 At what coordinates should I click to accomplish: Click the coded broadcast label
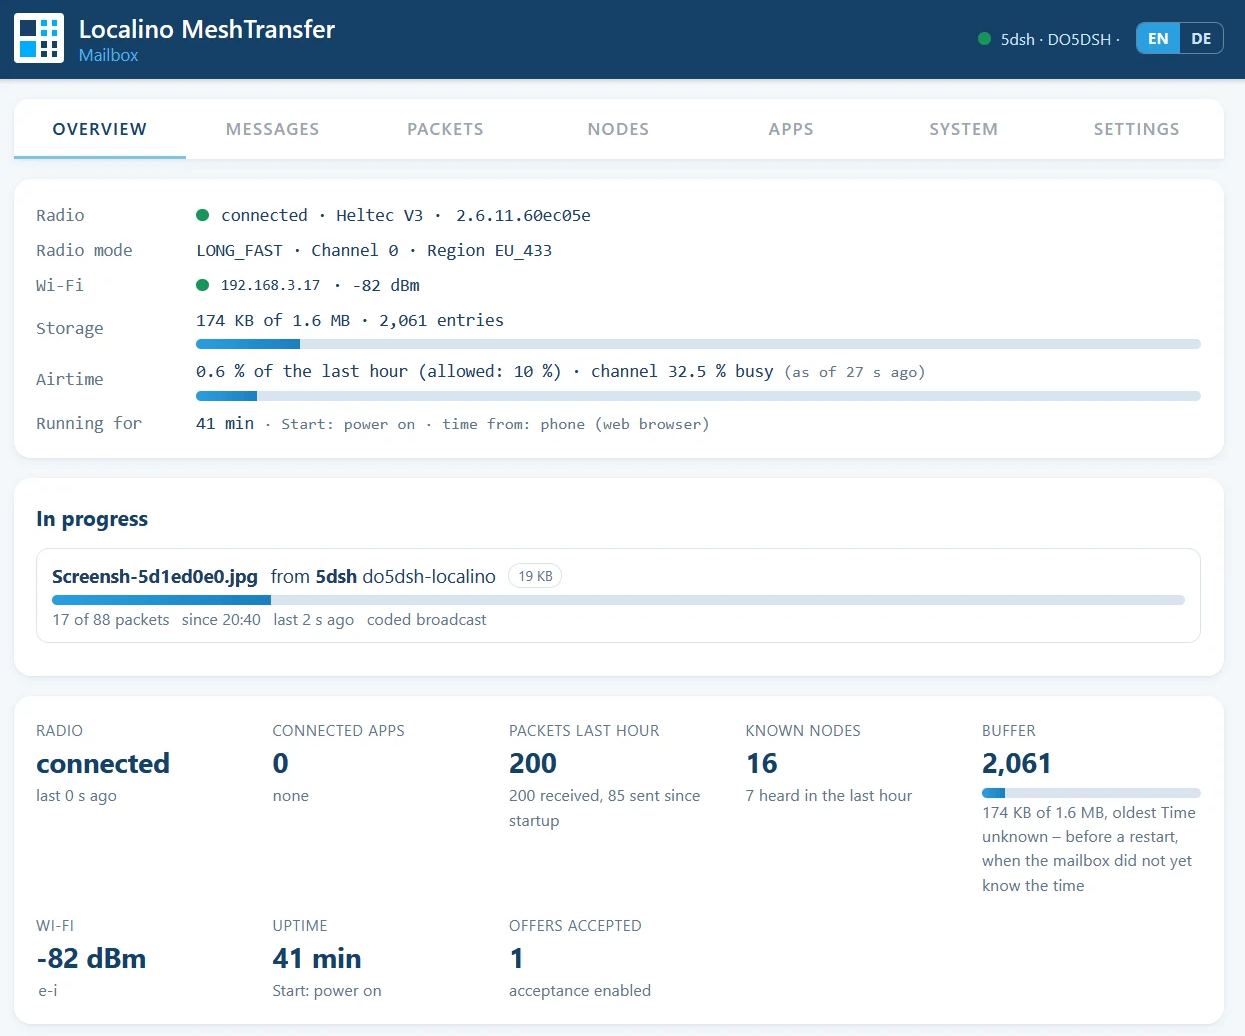tap(426, 620)
